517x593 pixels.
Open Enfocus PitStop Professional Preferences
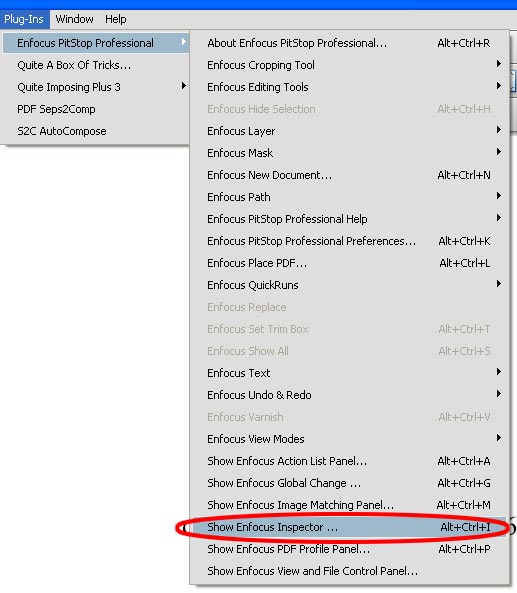pyautogui.click(x=348, y=241)
